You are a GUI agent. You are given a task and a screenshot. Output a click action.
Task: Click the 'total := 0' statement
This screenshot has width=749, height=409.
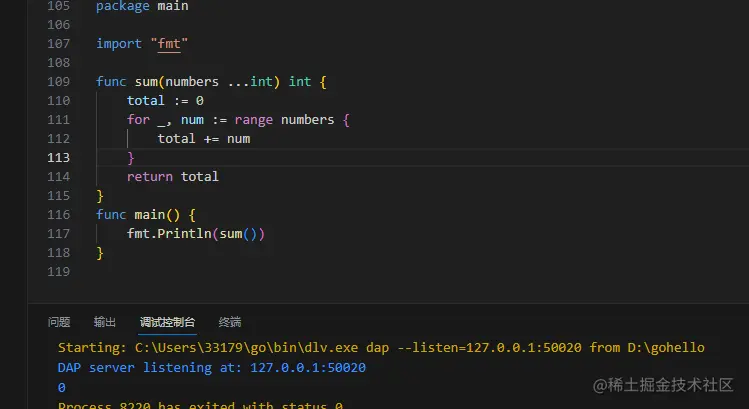point(165,101)
